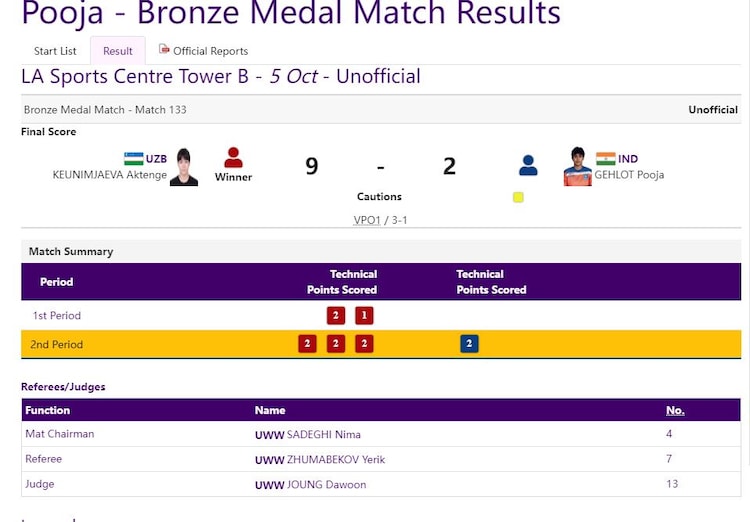The image size is (750, 522).
Task: Click the India flag icon
Action: tap(605, 159)
